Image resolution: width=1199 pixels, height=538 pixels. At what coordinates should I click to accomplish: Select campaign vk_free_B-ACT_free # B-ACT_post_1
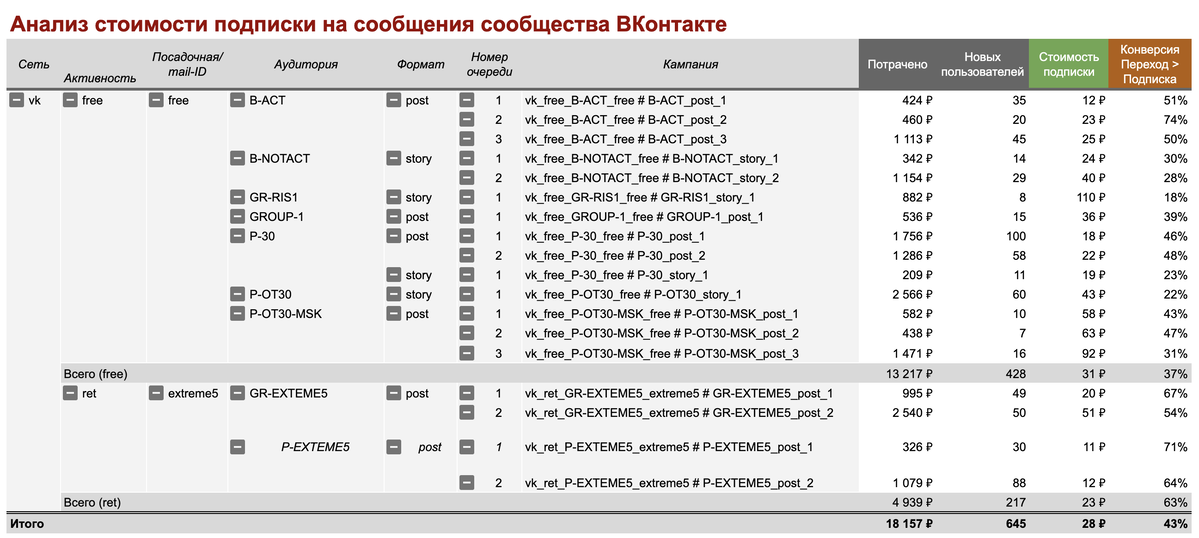[x=625, y=100]
